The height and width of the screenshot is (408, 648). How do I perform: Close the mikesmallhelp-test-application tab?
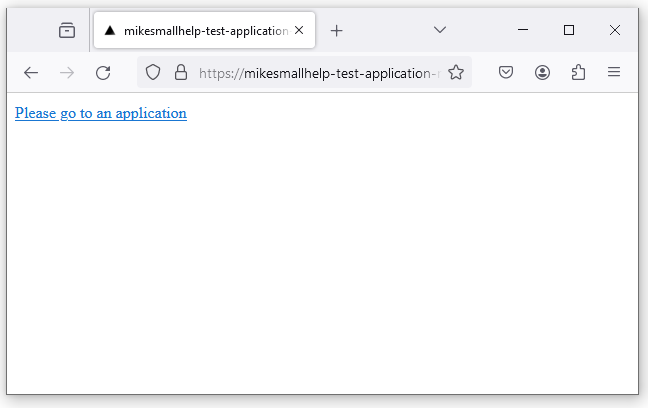299,30
